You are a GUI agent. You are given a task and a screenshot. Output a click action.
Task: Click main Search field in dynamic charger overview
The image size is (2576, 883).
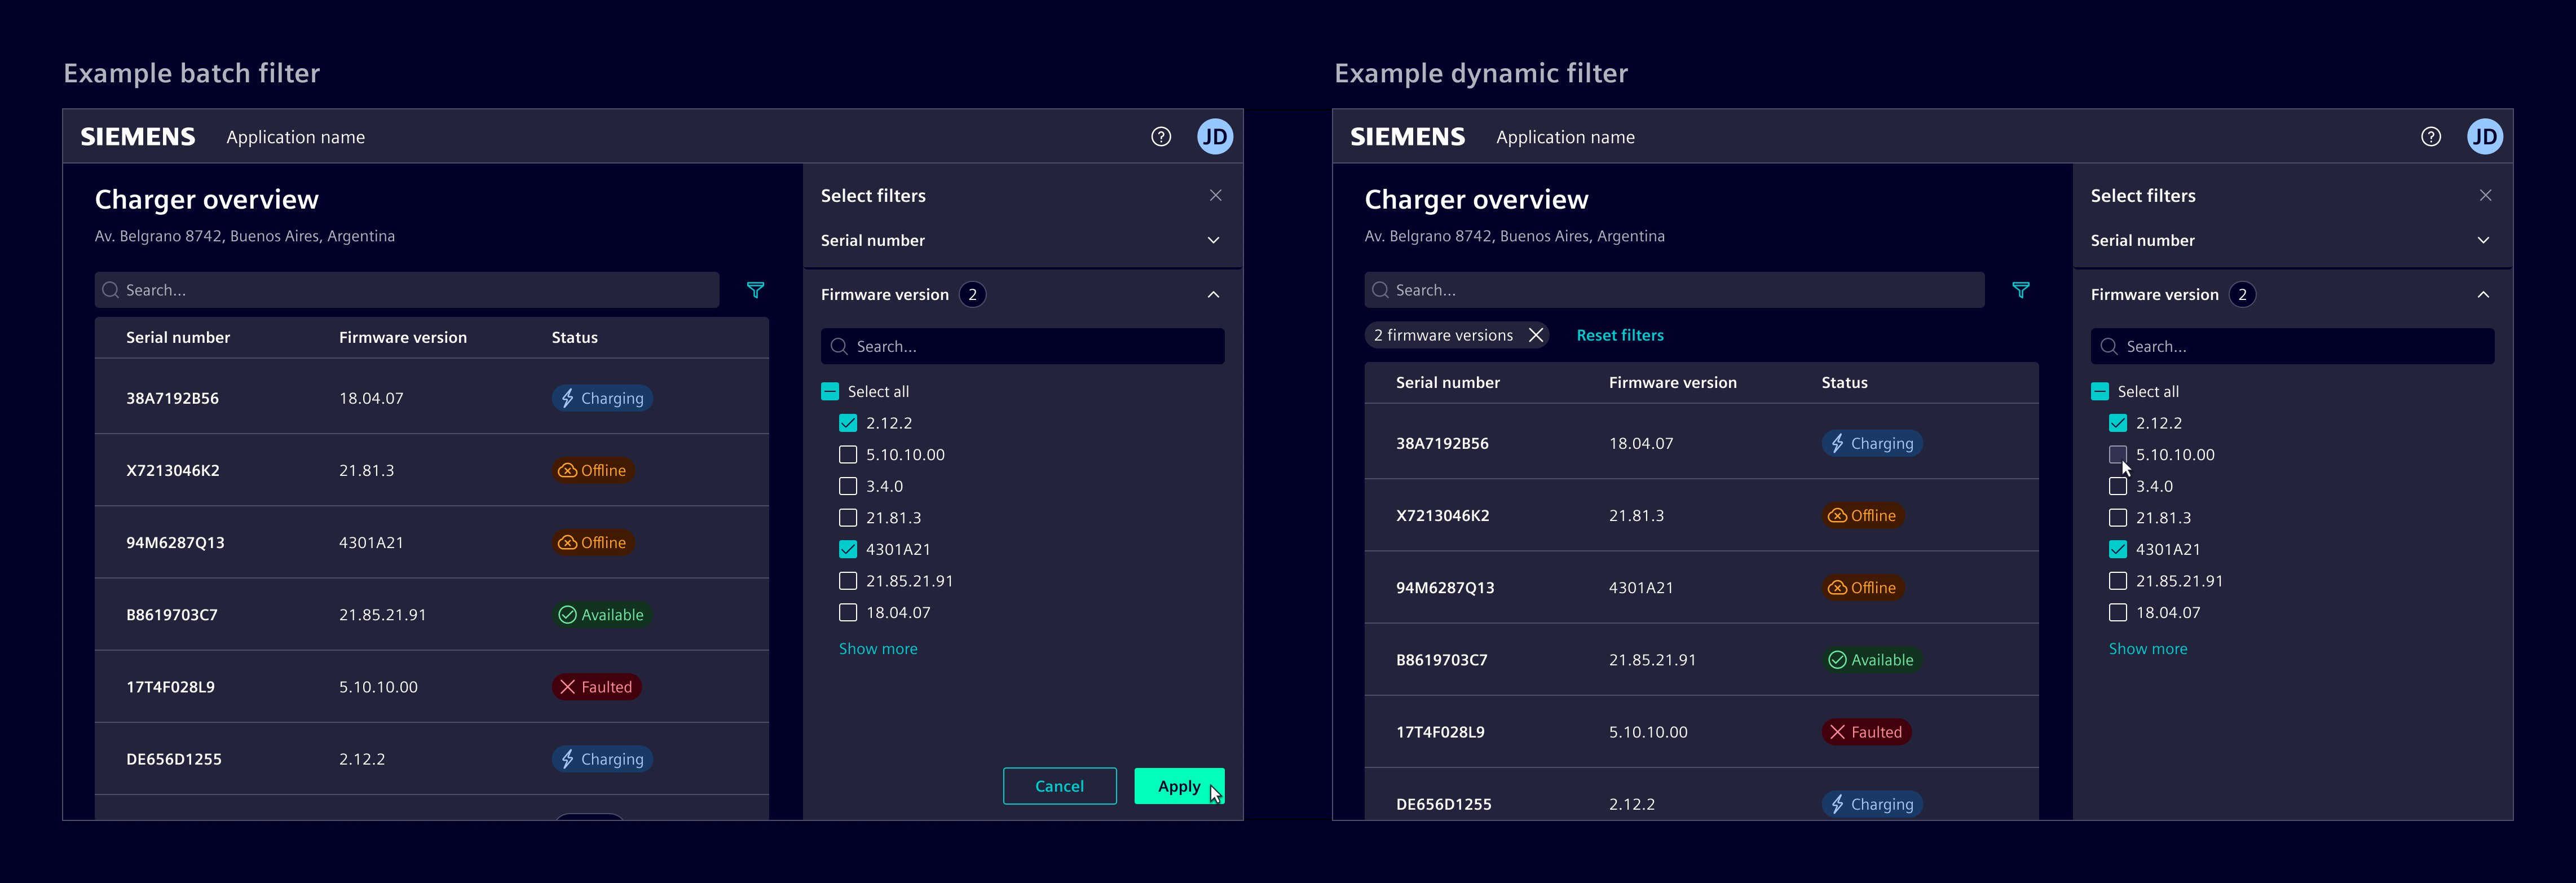point(1674,290)
